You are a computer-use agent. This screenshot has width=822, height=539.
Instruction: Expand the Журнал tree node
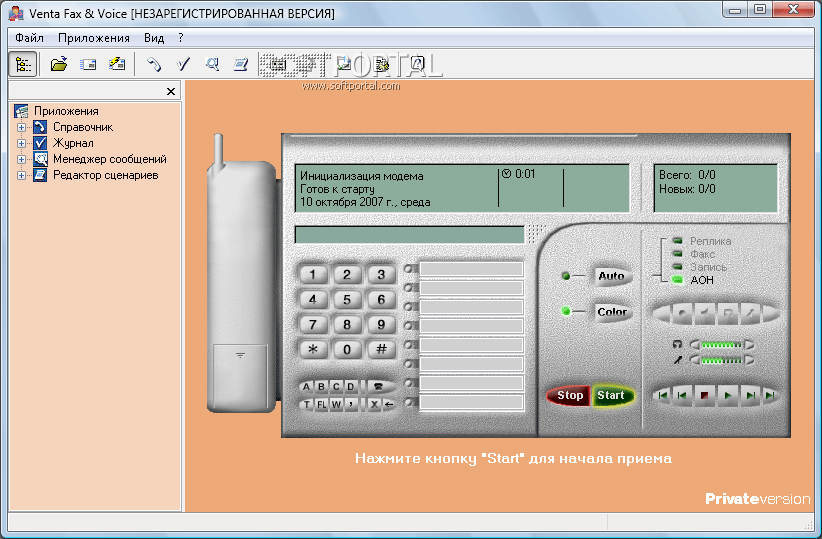click(x=21, y=143)
